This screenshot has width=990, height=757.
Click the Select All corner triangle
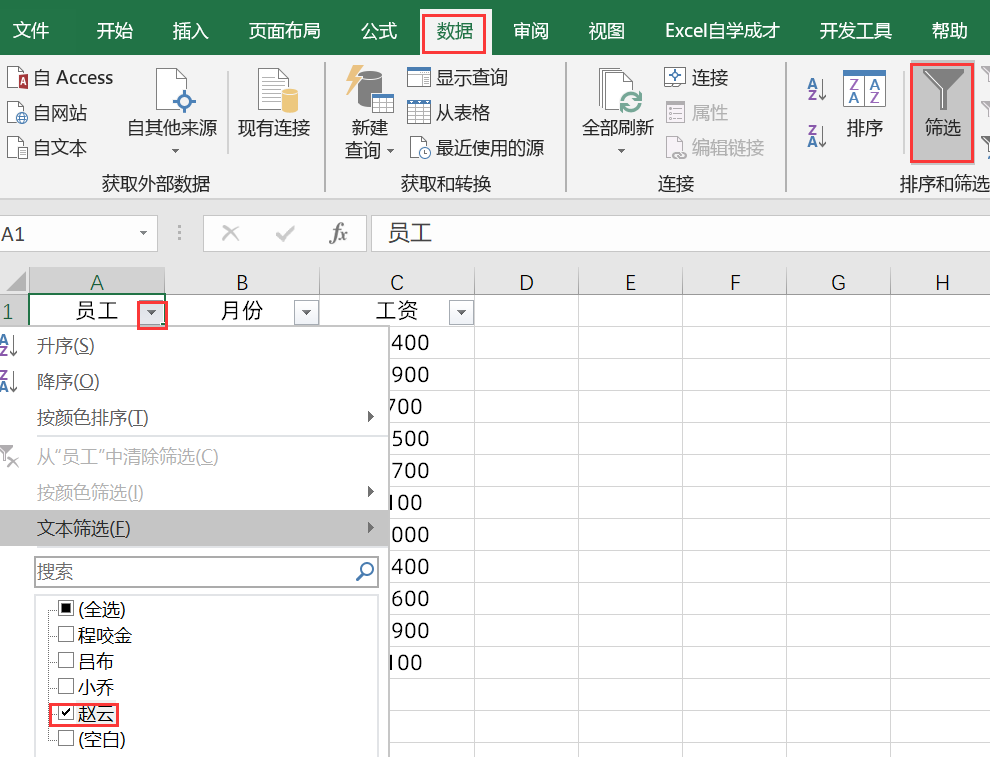(14, 282)
